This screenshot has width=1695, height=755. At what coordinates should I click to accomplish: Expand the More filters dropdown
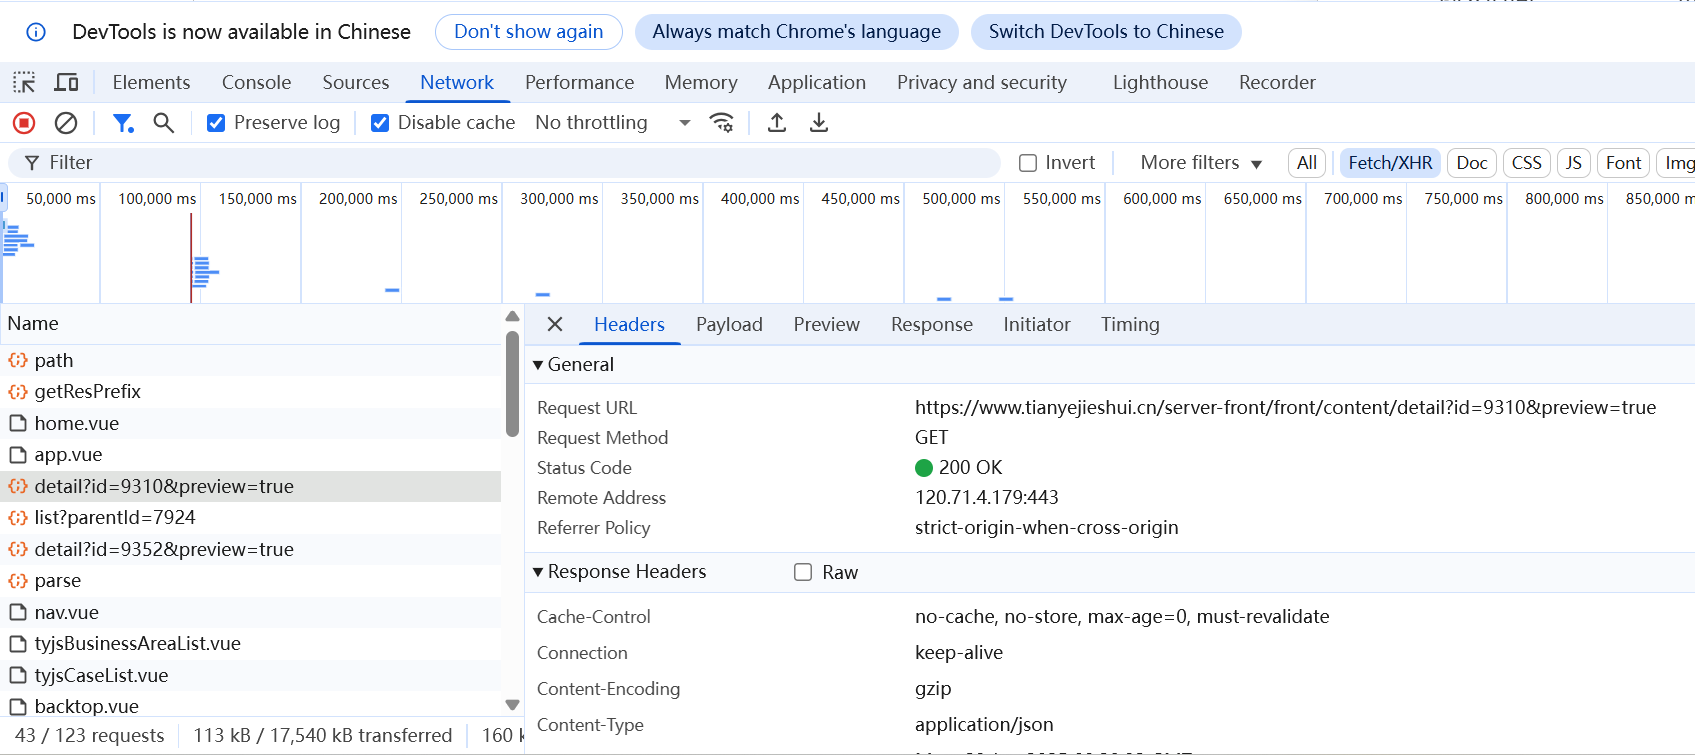[1201, 163]
